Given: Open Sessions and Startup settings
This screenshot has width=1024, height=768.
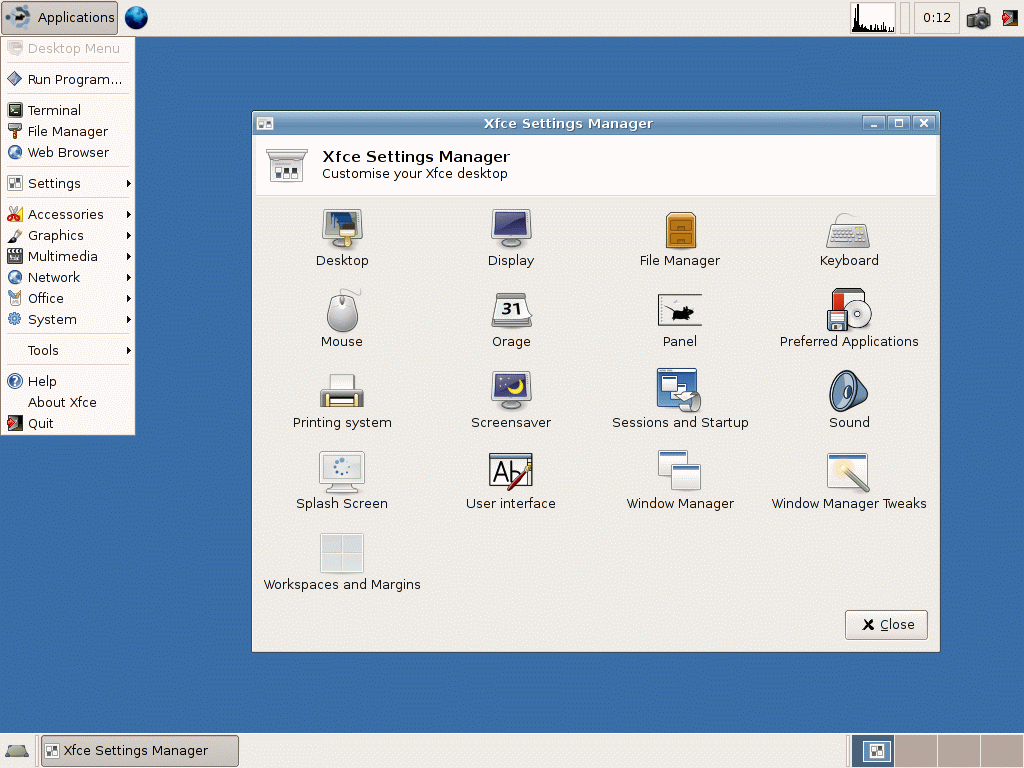Looking at the screenshot, I should click(x=679, y=391).
